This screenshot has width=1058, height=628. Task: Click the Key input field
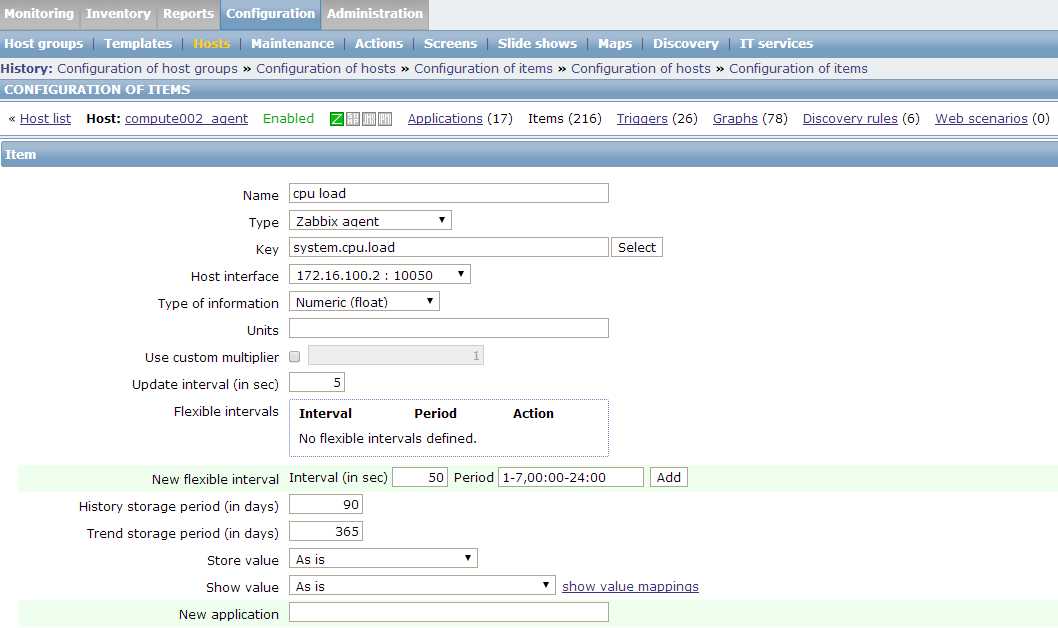pyautogui.click(x=449, y=248)
